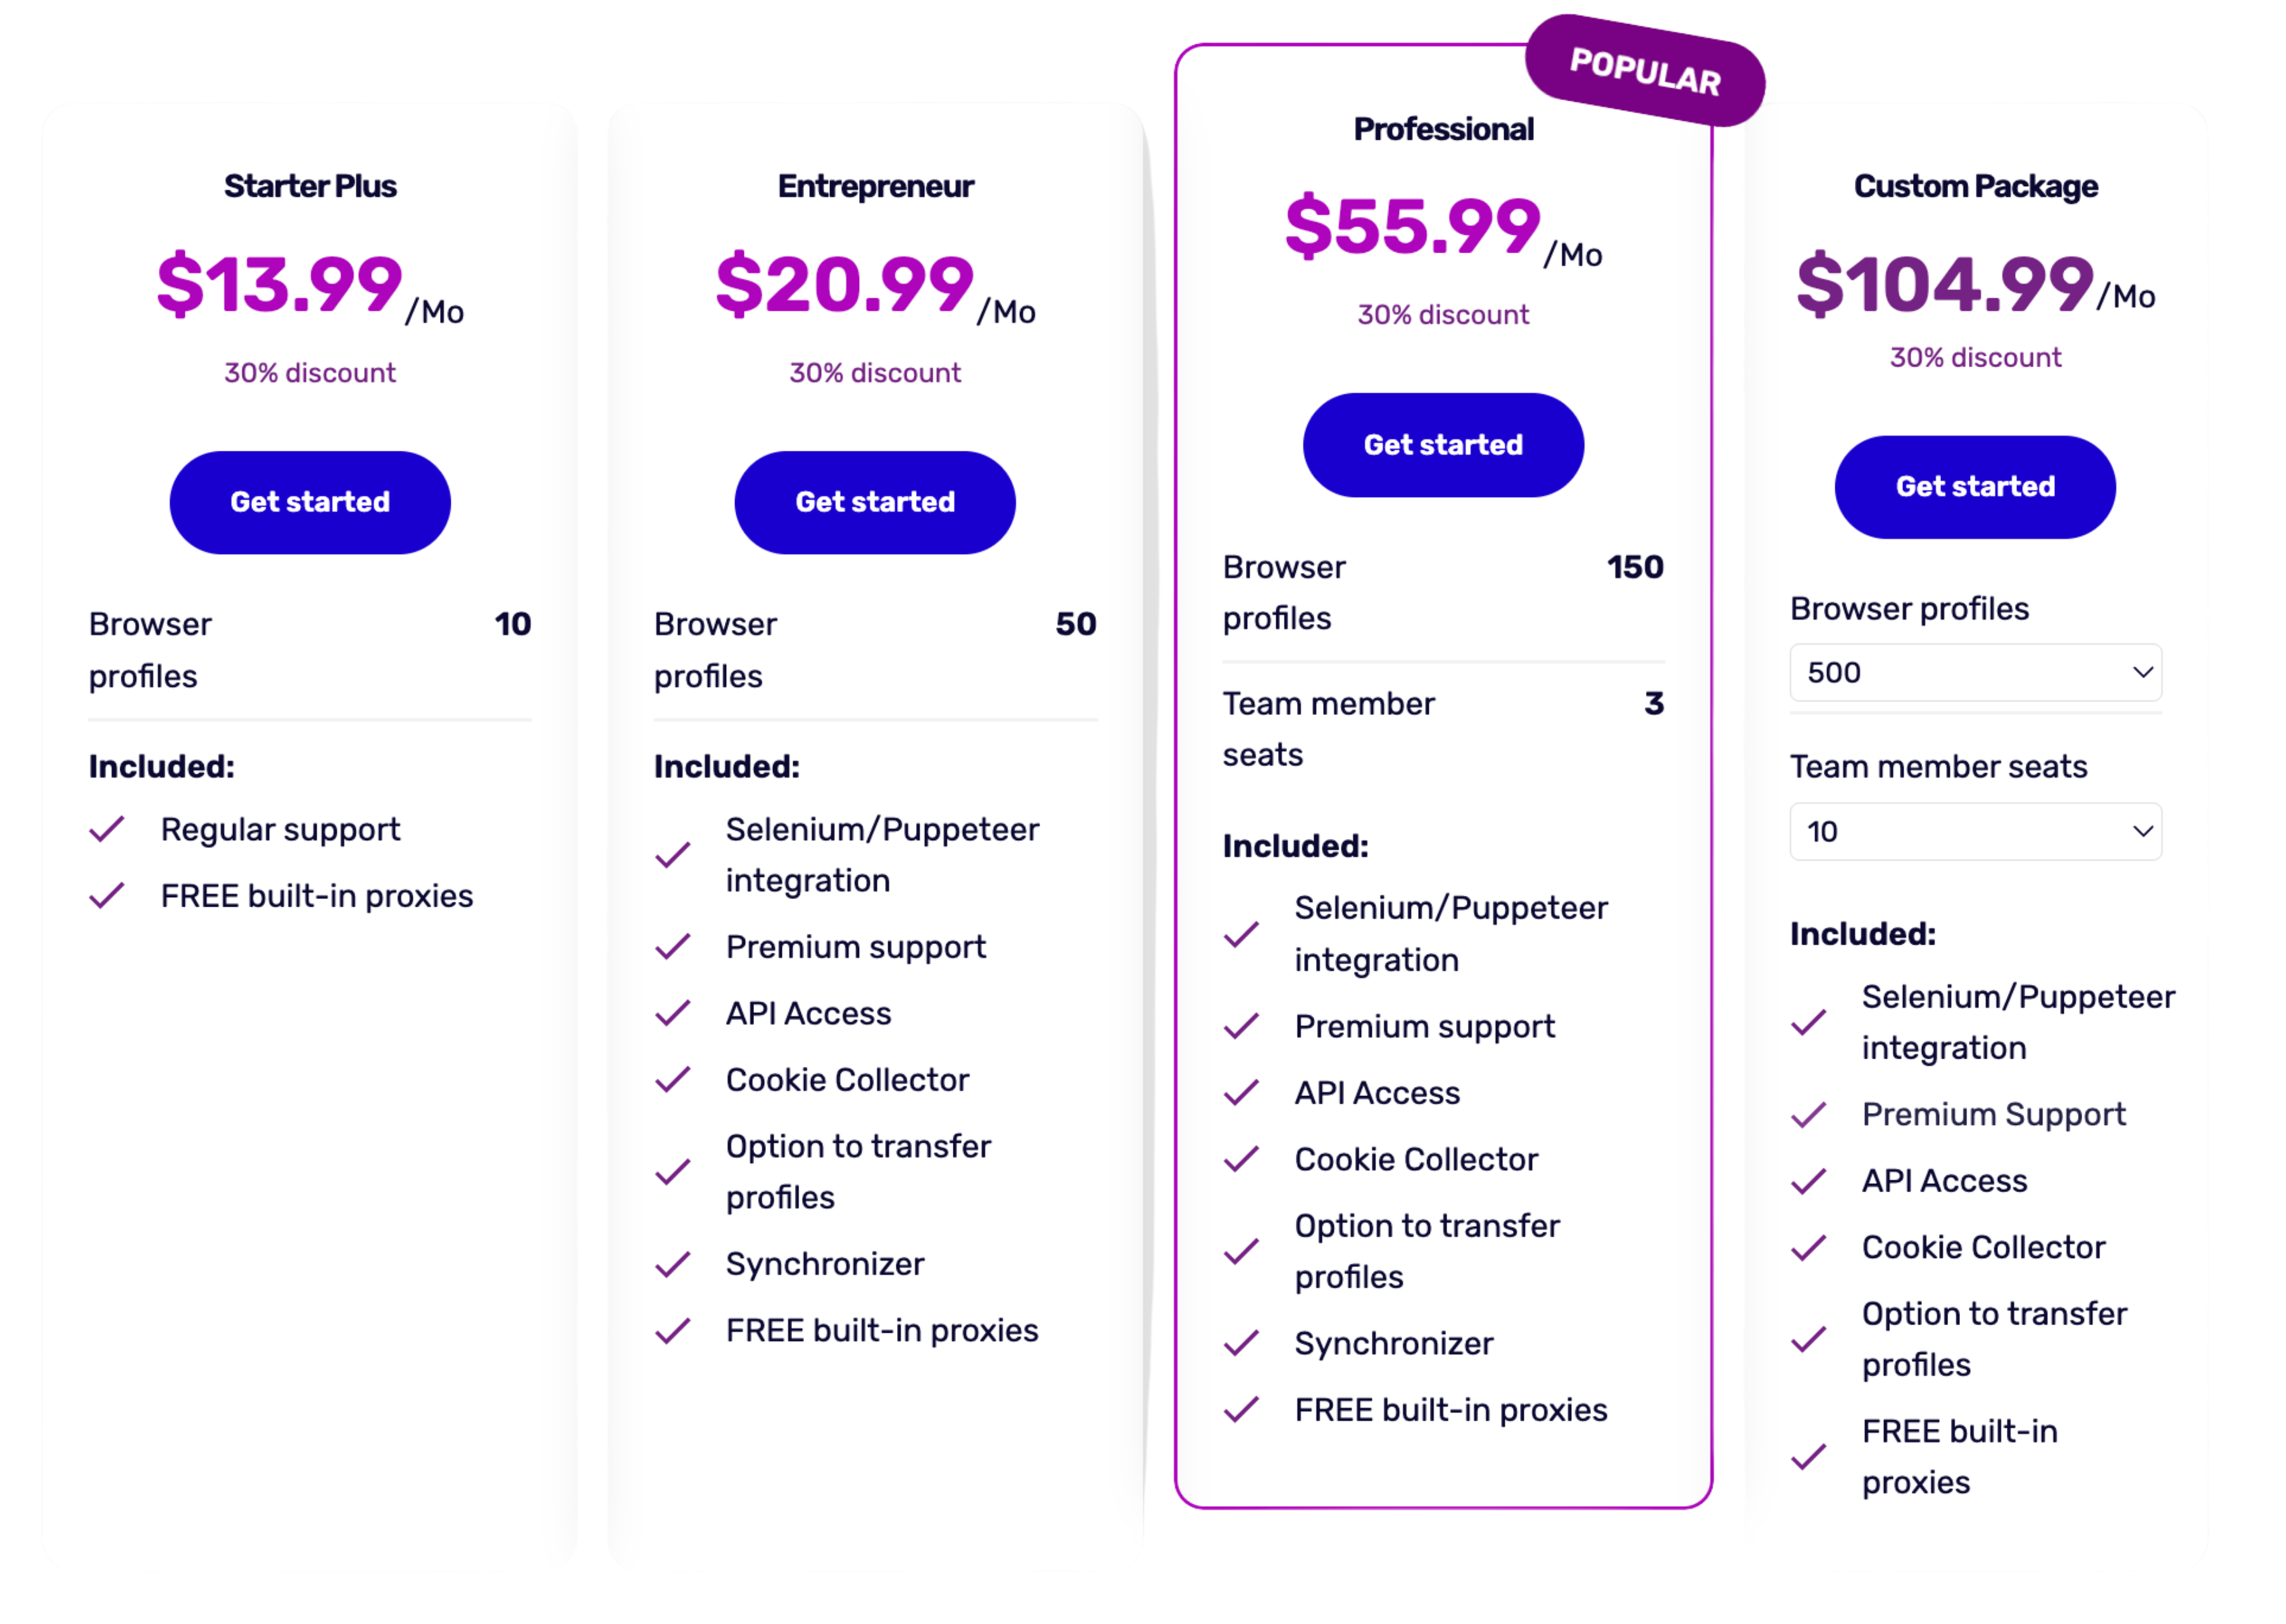Open the Browser profiles 500 dropdown
This screenshot has width=2286, height=1624.
(x=1975, y=673)
